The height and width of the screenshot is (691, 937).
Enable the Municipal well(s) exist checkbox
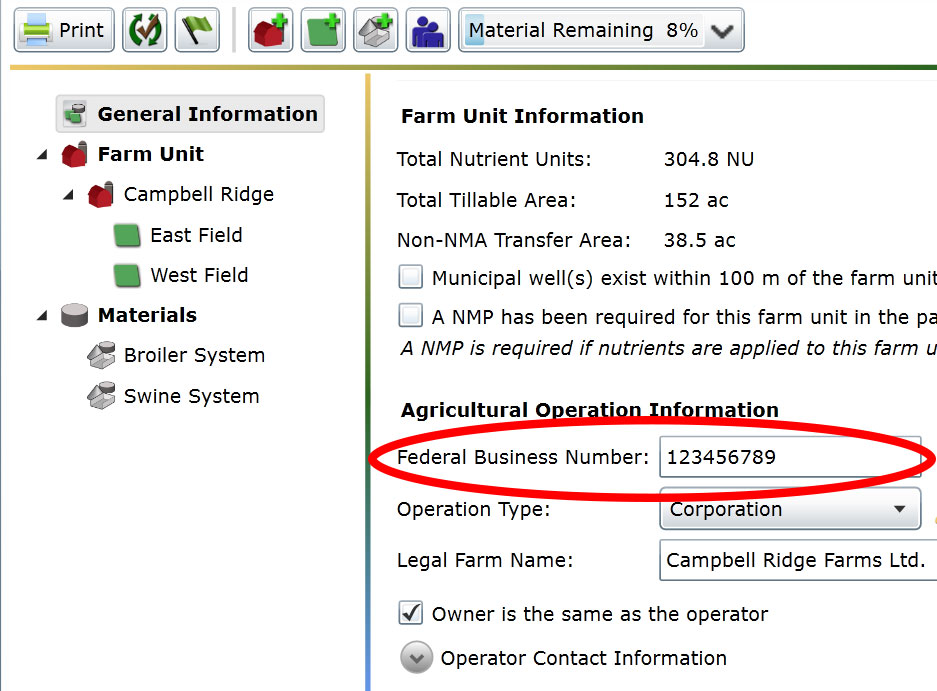pyautogui.click(x=410, y=277)
